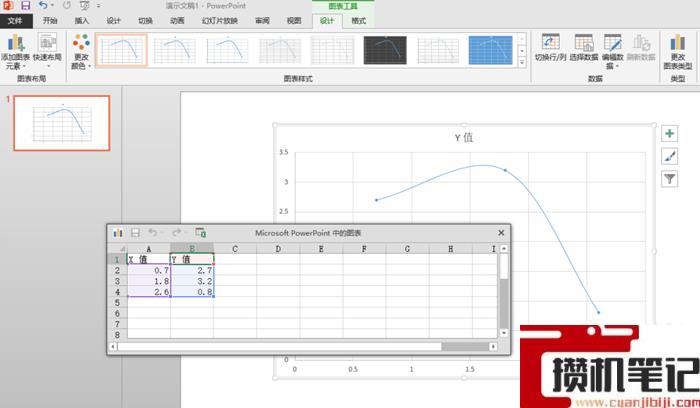Click the Chart Styles brush button
This screenshot has width=700, height=408.
coord(669,156)
